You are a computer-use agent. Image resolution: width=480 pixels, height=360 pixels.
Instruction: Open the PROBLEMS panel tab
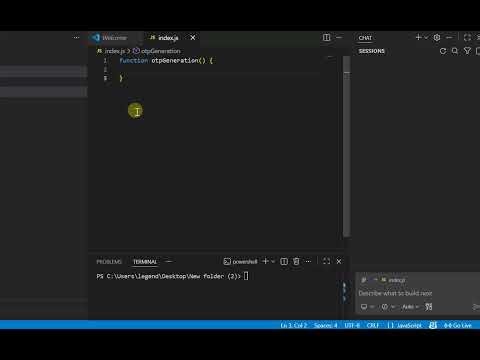point(109,262)
